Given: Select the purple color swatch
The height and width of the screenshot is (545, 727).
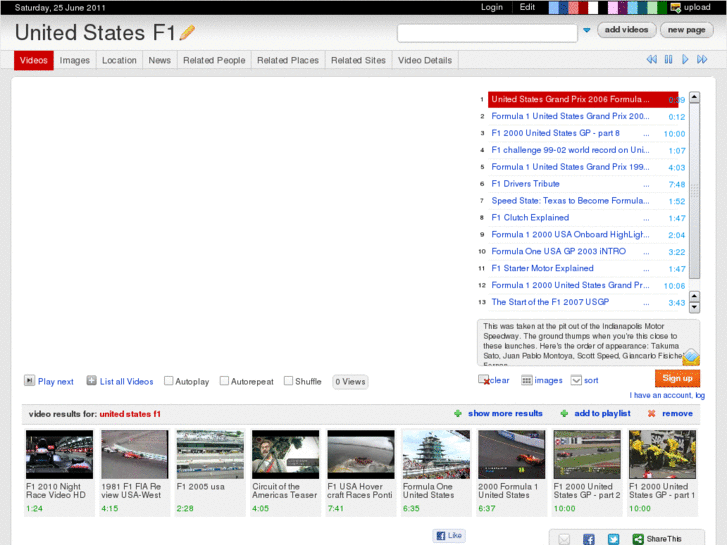Looking at the screenshot, I should coord(622,7).
